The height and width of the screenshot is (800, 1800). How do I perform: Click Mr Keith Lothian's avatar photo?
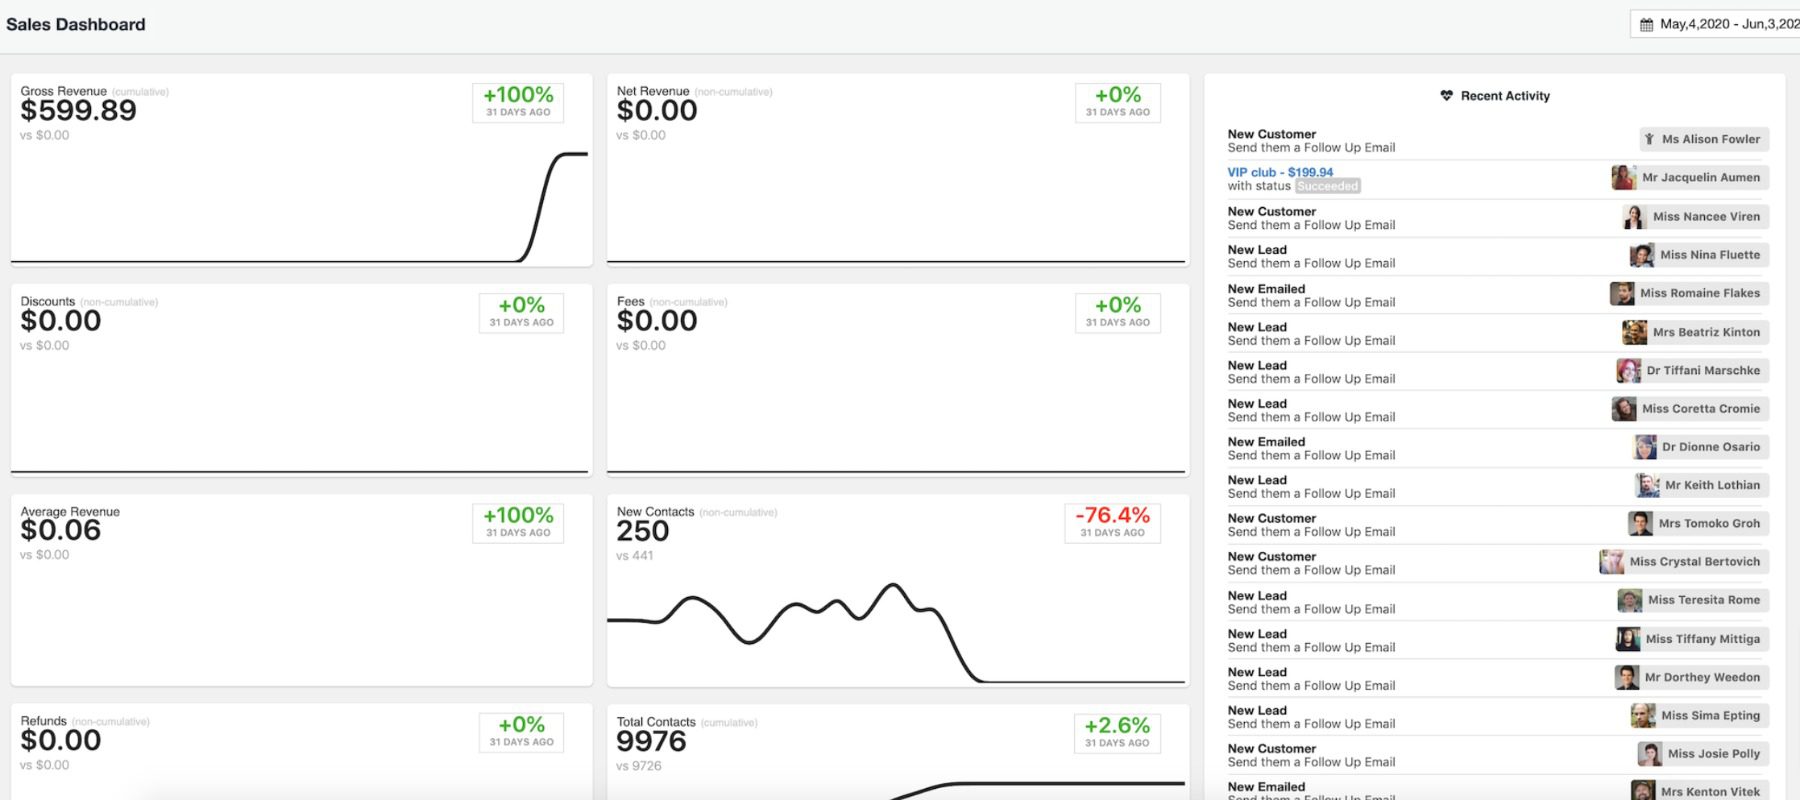click(x=1647, y=486)
